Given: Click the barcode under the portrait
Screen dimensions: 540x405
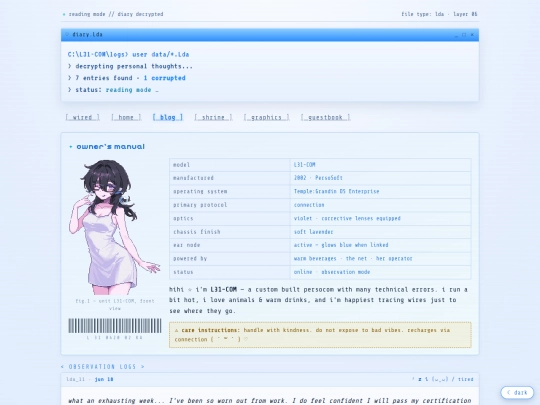Looking at the screenshot, I should [115, 326].
